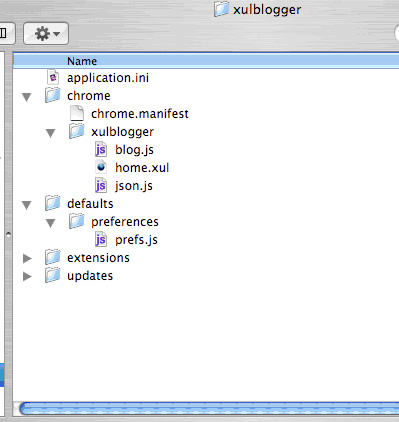The height and width of the screenshot is (422, 399).
Task: Click the xulblogger title bar folder icon
Action: 221,9
